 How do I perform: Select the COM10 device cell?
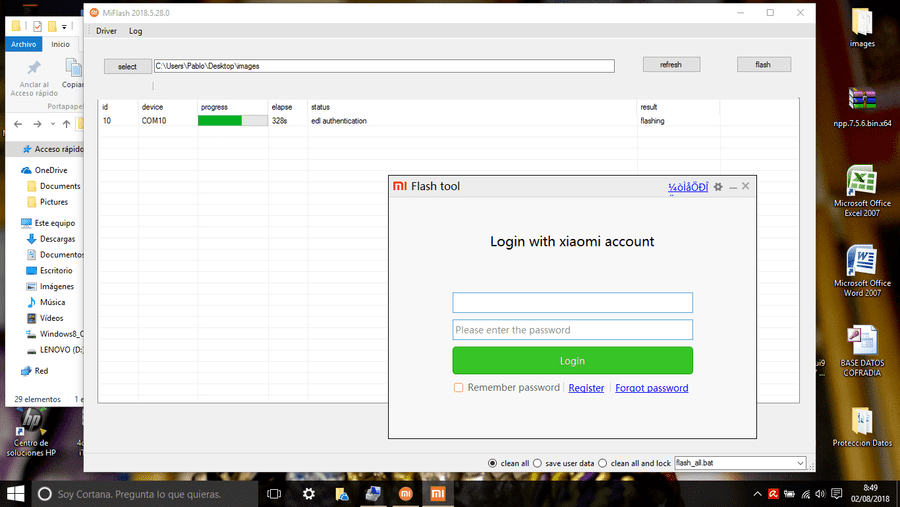[x=154, y=121]
